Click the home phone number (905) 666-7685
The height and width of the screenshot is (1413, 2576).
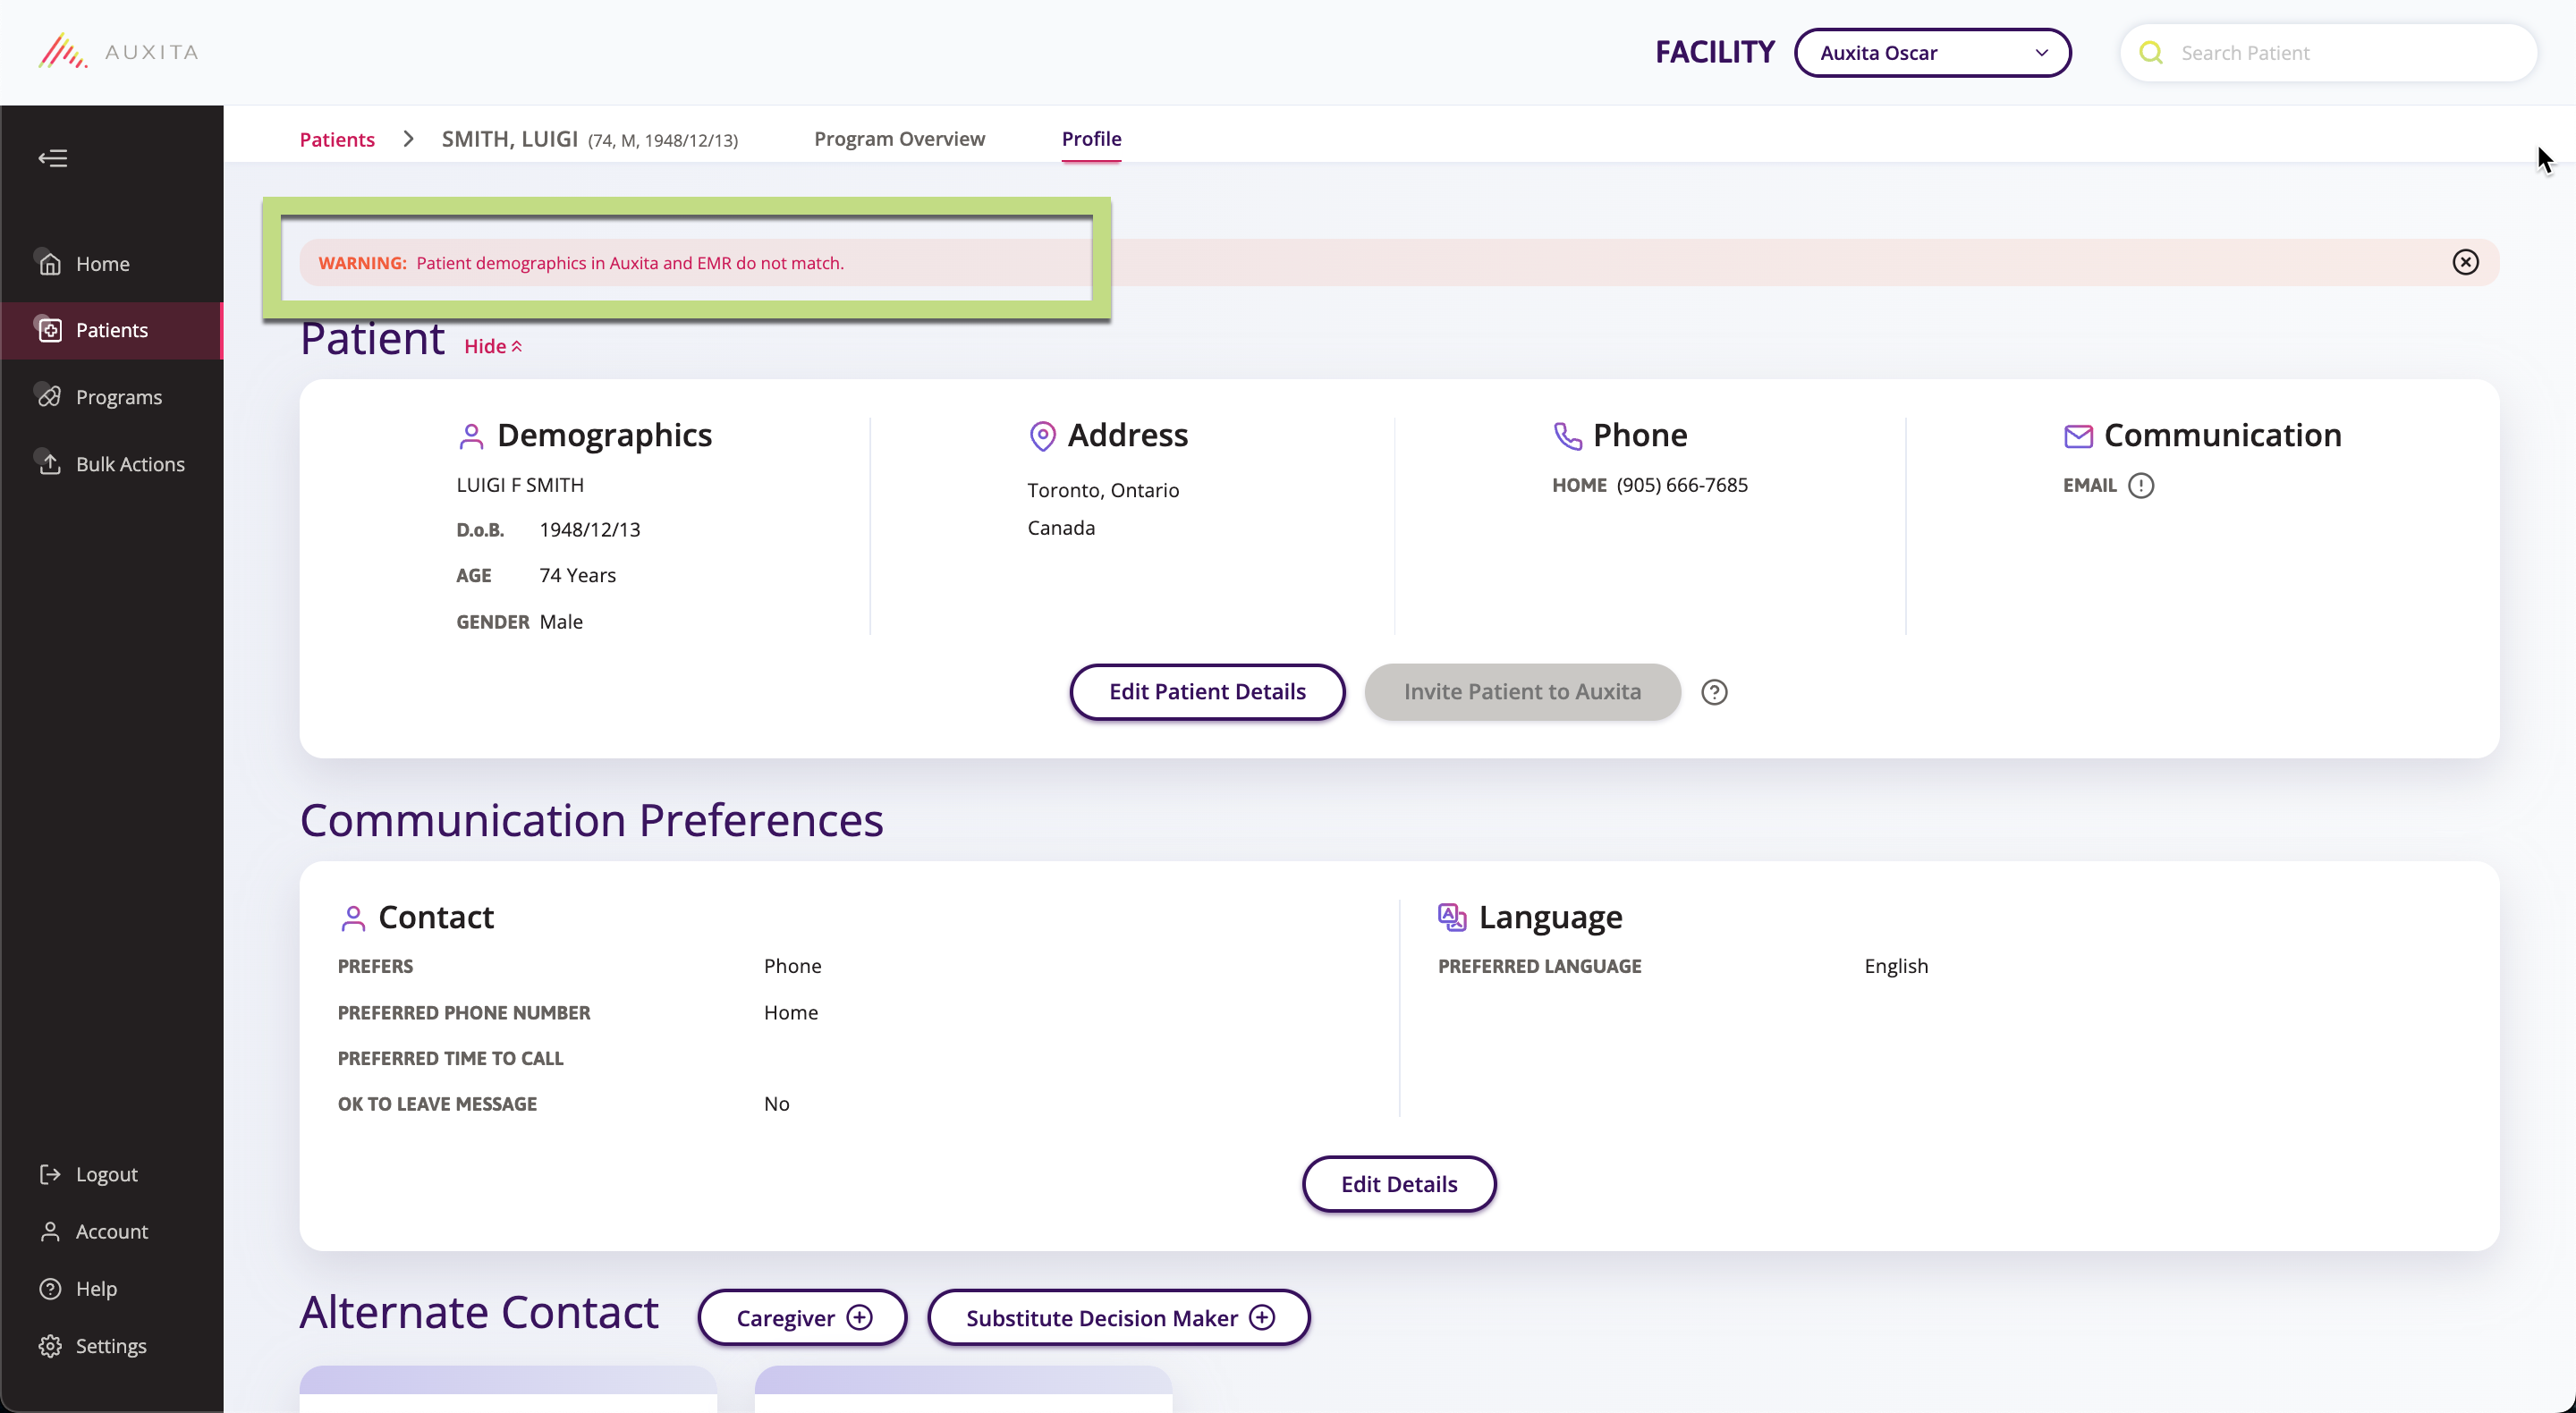tap(1682, 485)
